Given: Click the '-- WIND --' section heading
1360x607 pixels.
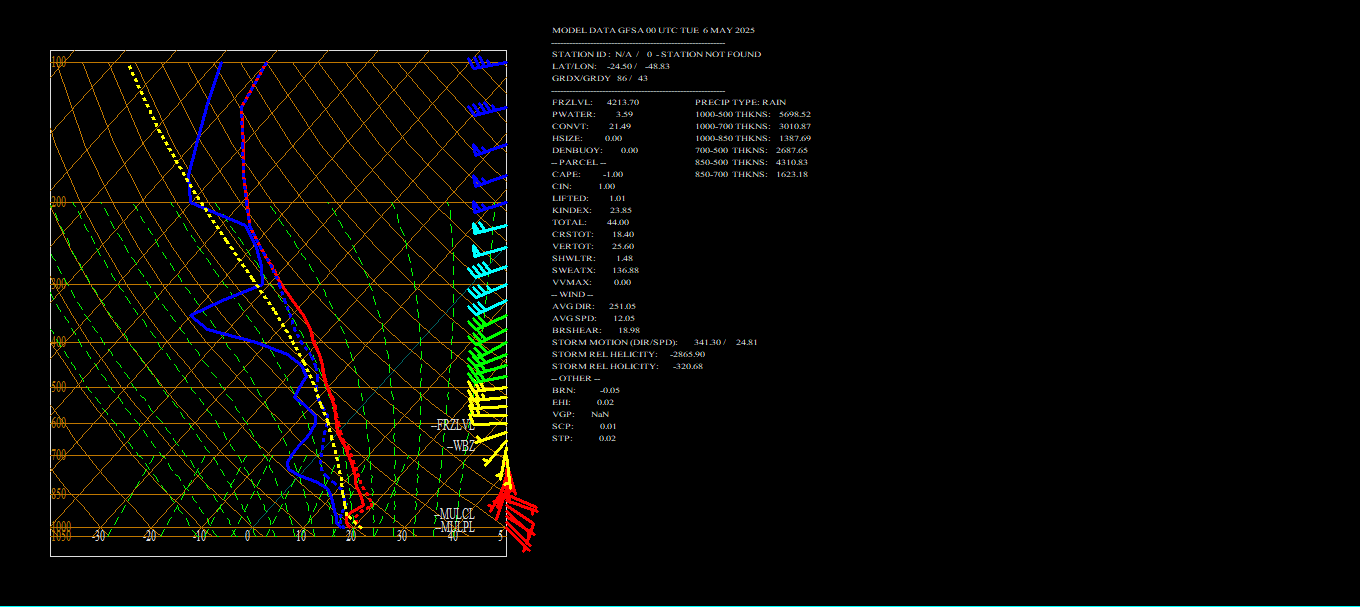Looking at the screenshot, I should [572, 294].
